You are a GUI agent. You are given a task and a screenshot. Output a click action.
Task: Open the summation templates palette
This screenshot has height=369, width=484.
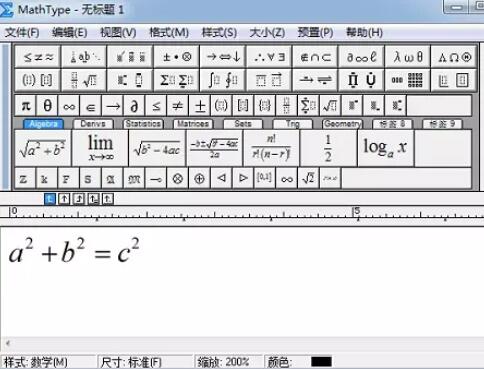[x=177, y=80]
